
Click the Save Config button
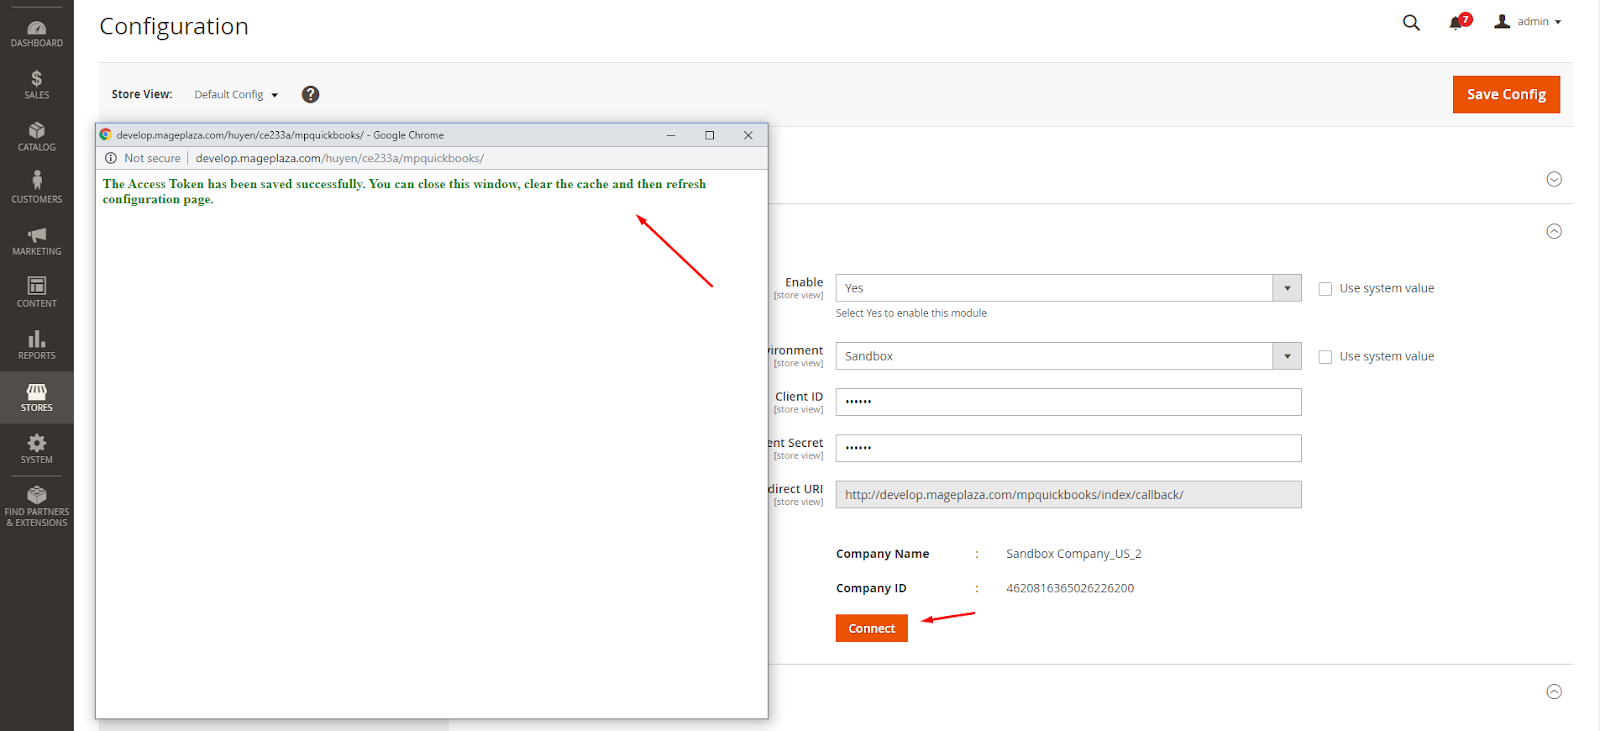(1505, 95)
